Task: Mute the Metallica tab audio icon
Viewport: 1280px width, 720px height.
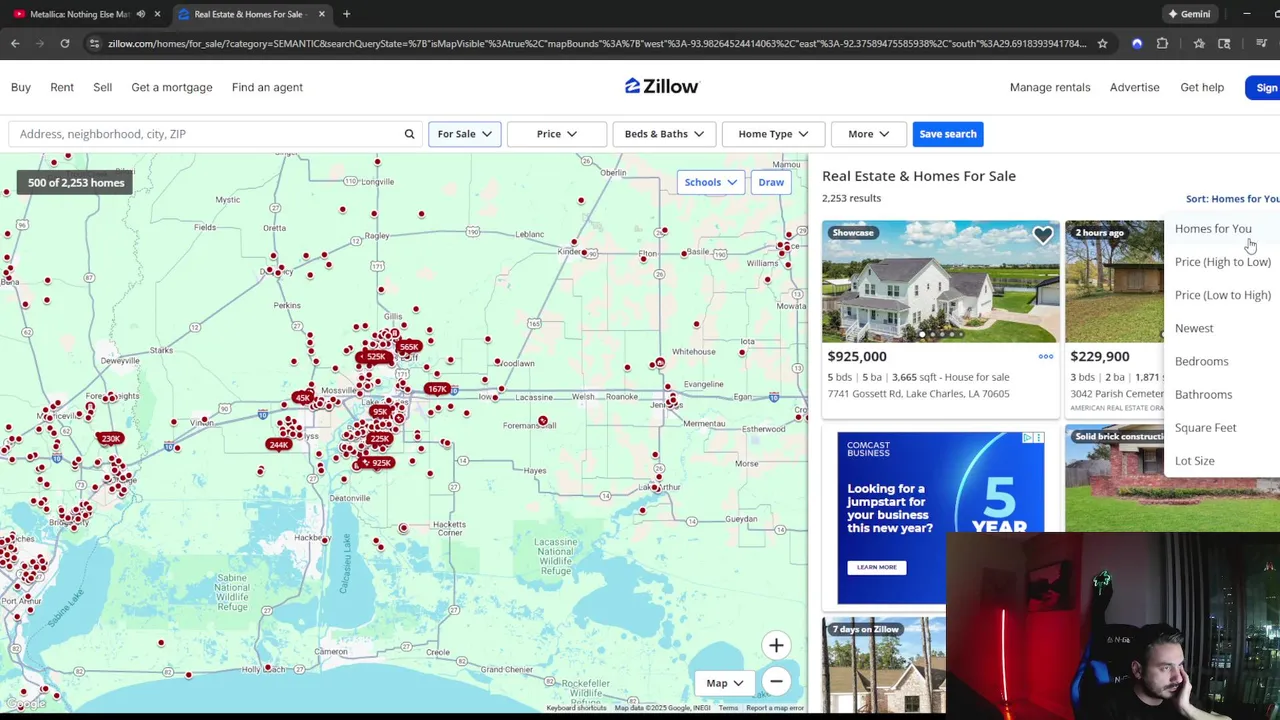Action: [141, 14]
